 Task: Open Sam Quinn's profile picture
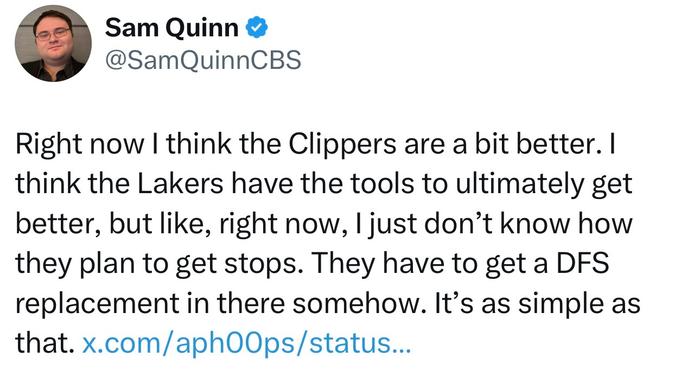[x=53, y=43]
